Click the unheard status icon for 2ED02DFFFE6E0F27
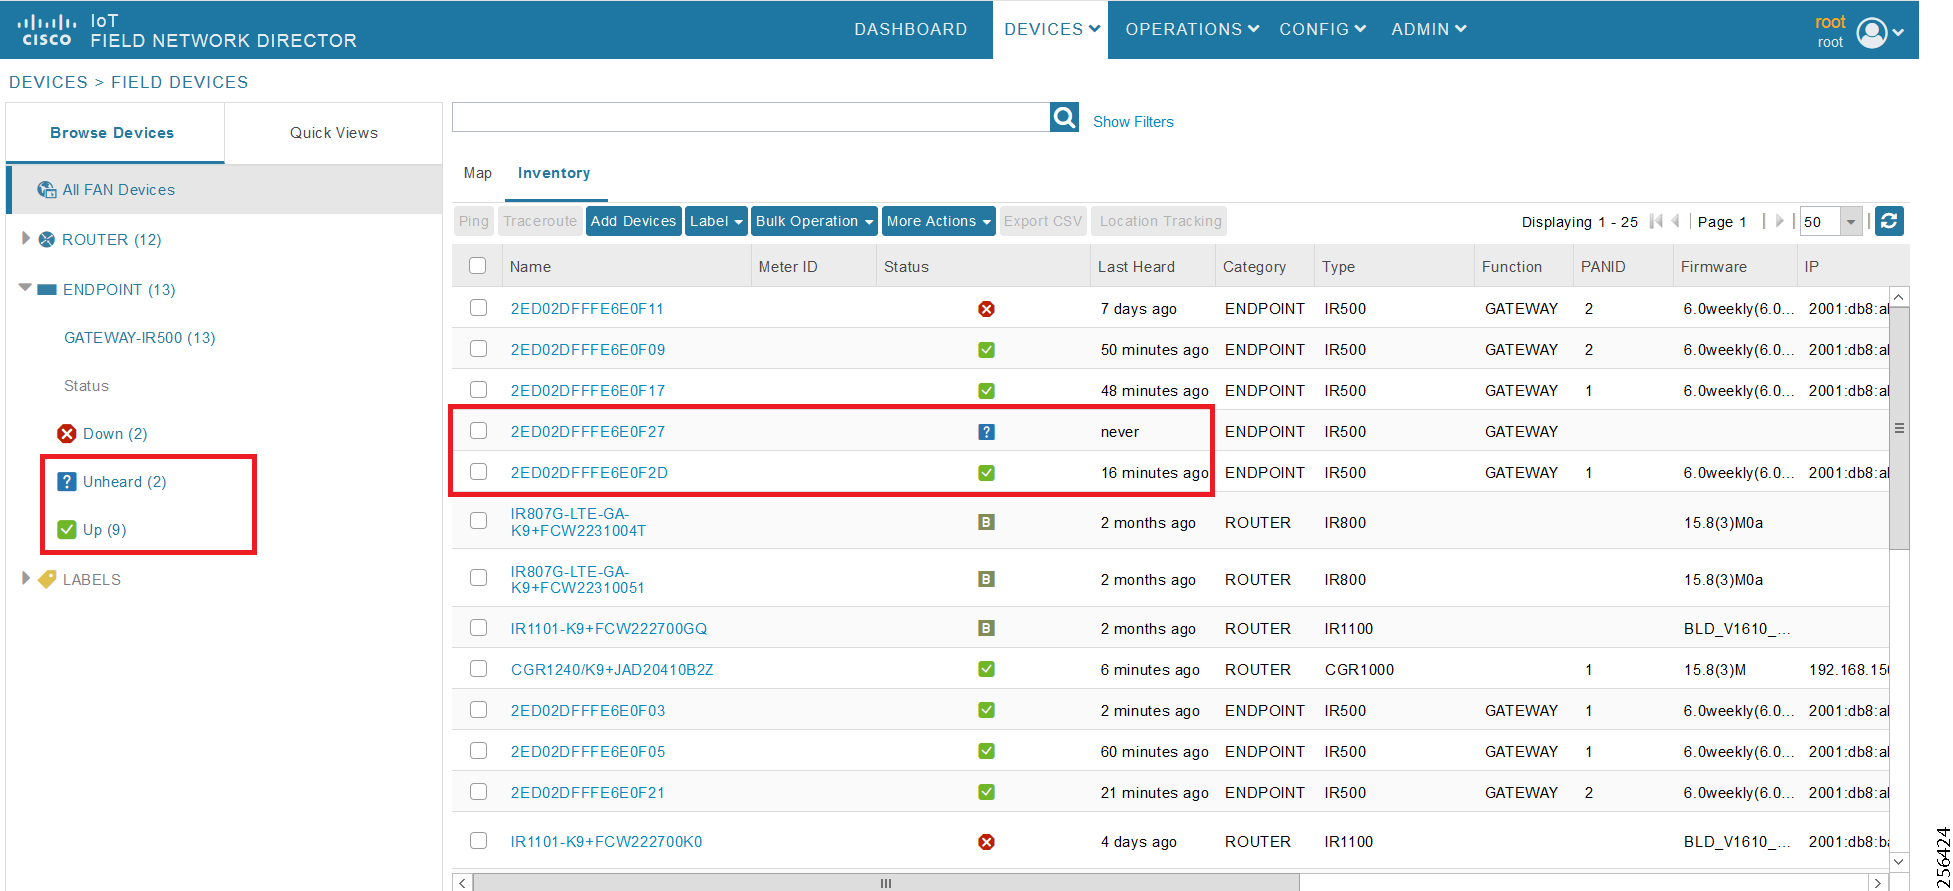The height and width of the screenshot is (891, 1953). 986,431
